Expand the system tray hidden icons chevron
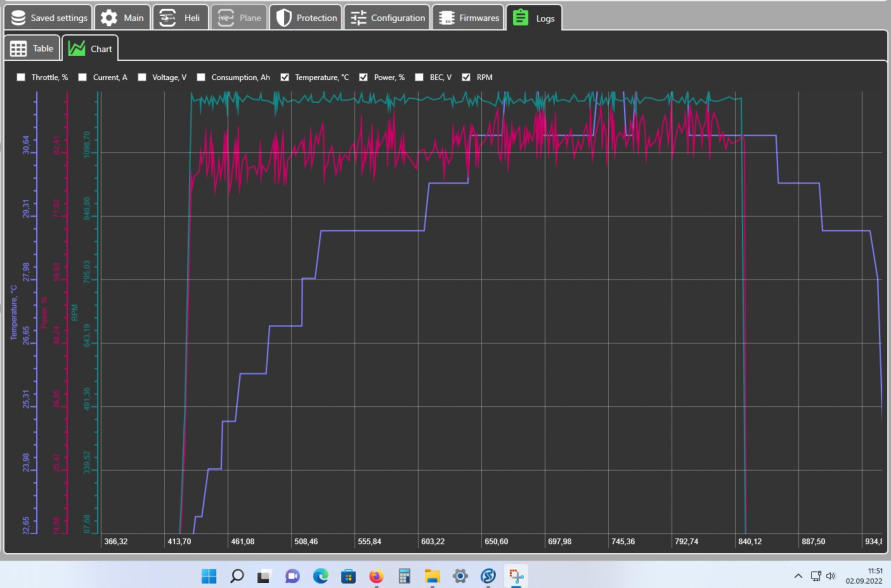The width and height of the screenshot is (891, 588). point(798,576)
